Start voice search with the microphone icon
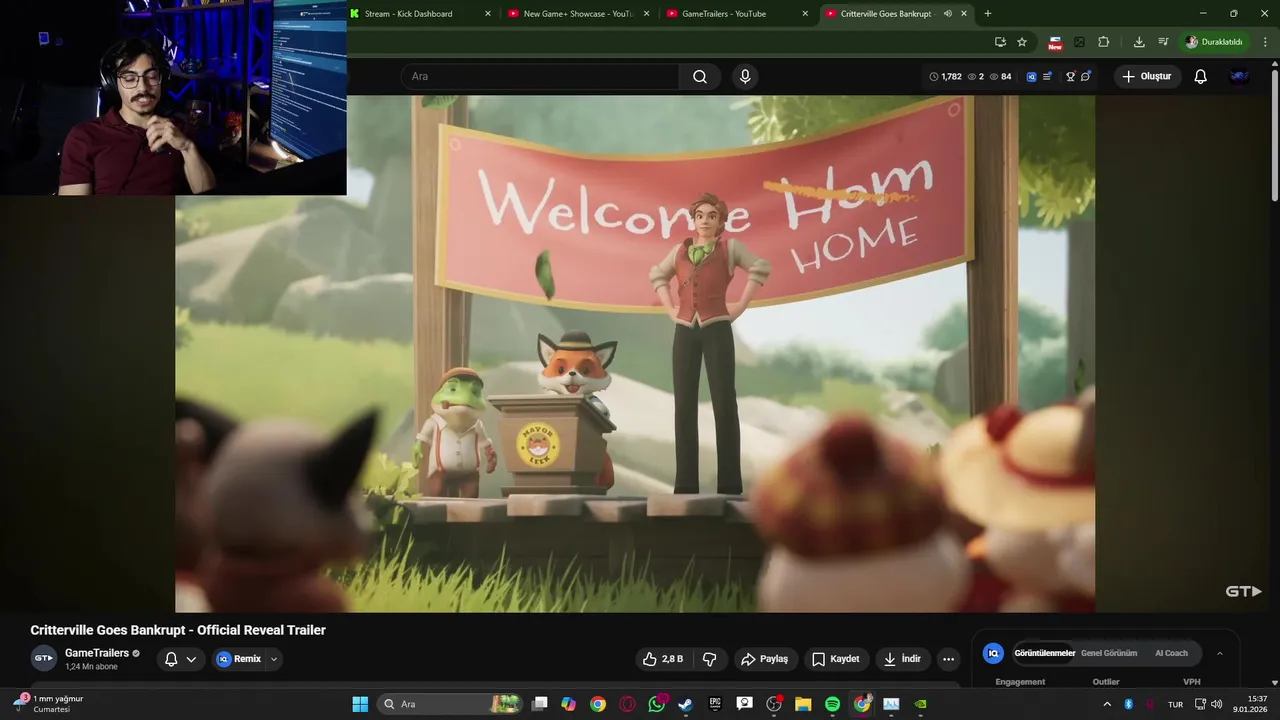The height and width of the screenshot is (720, 1280). pos(745,76)
